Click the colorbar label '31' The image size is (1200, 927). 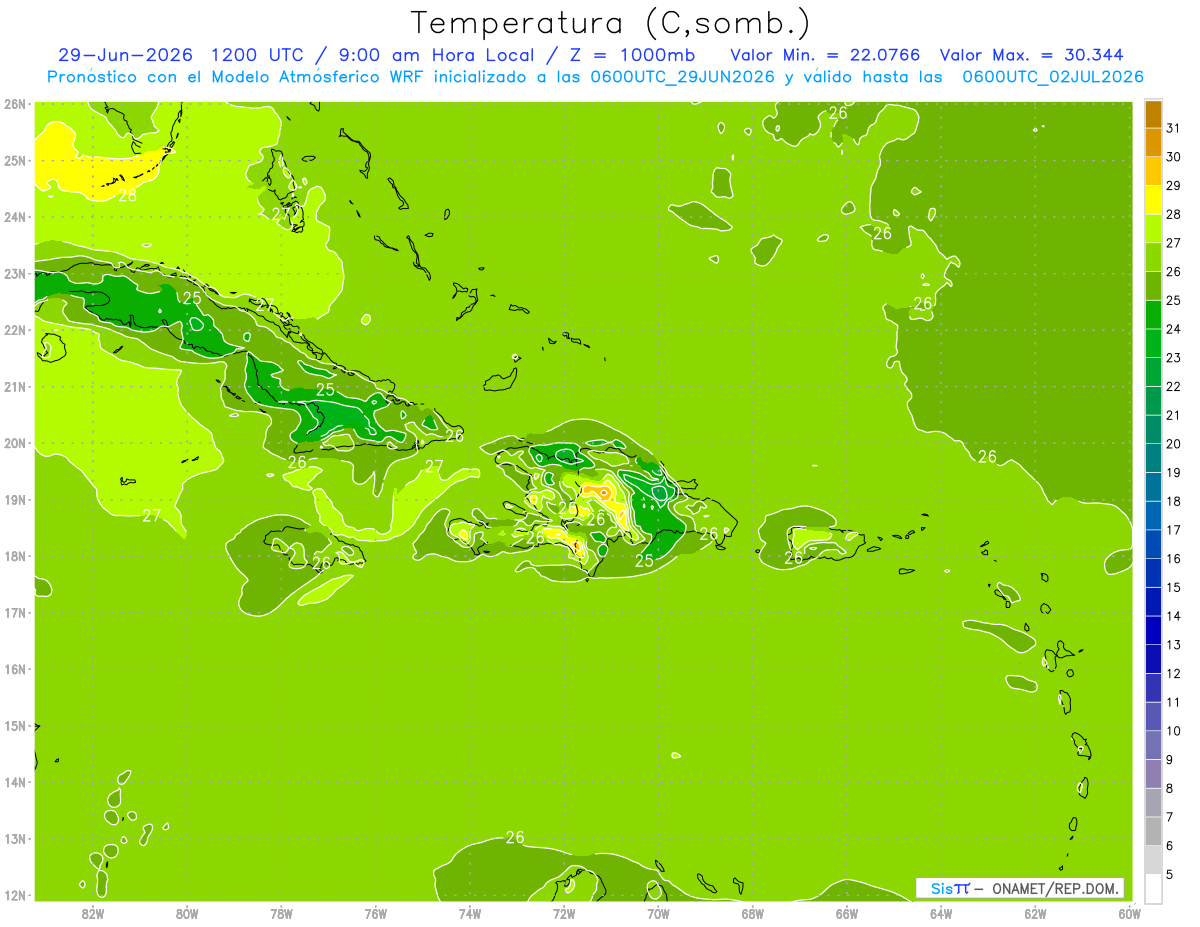tap(1174, 128)
